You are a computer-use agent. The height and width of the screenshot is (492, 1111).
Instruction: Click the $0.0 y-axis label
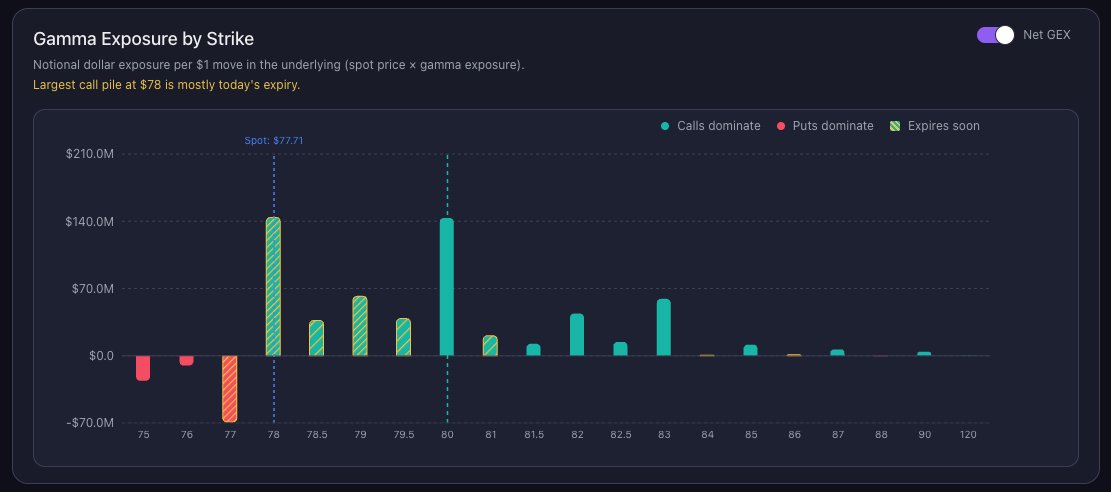click(x=101, y=356)
